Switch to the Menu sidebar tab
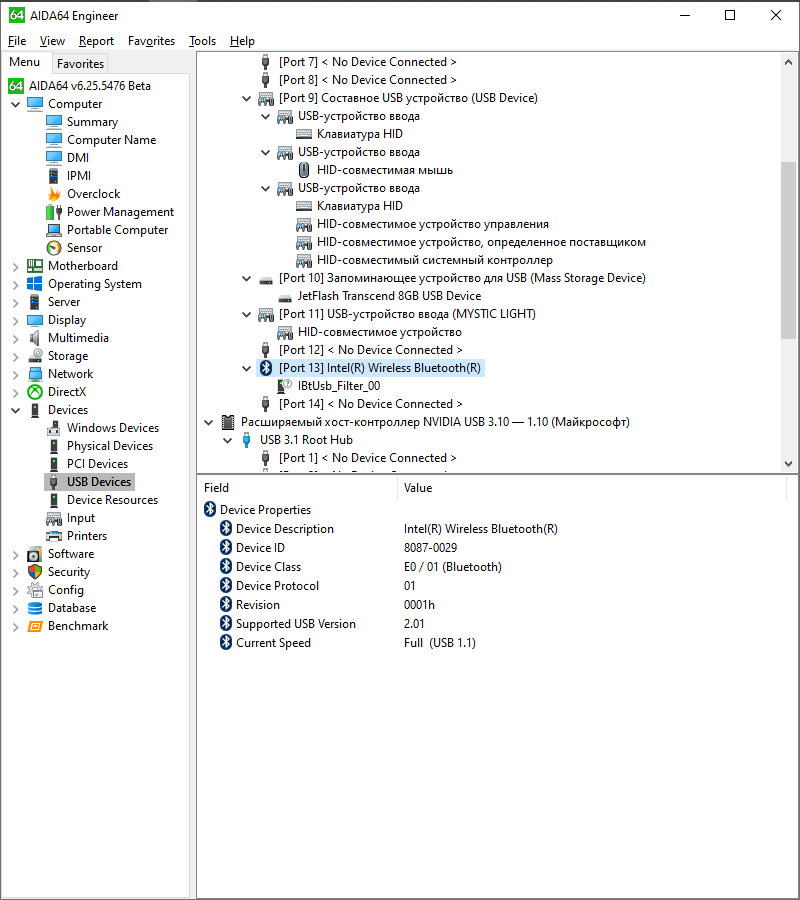 pyautogui.click(x=25, y=62)
